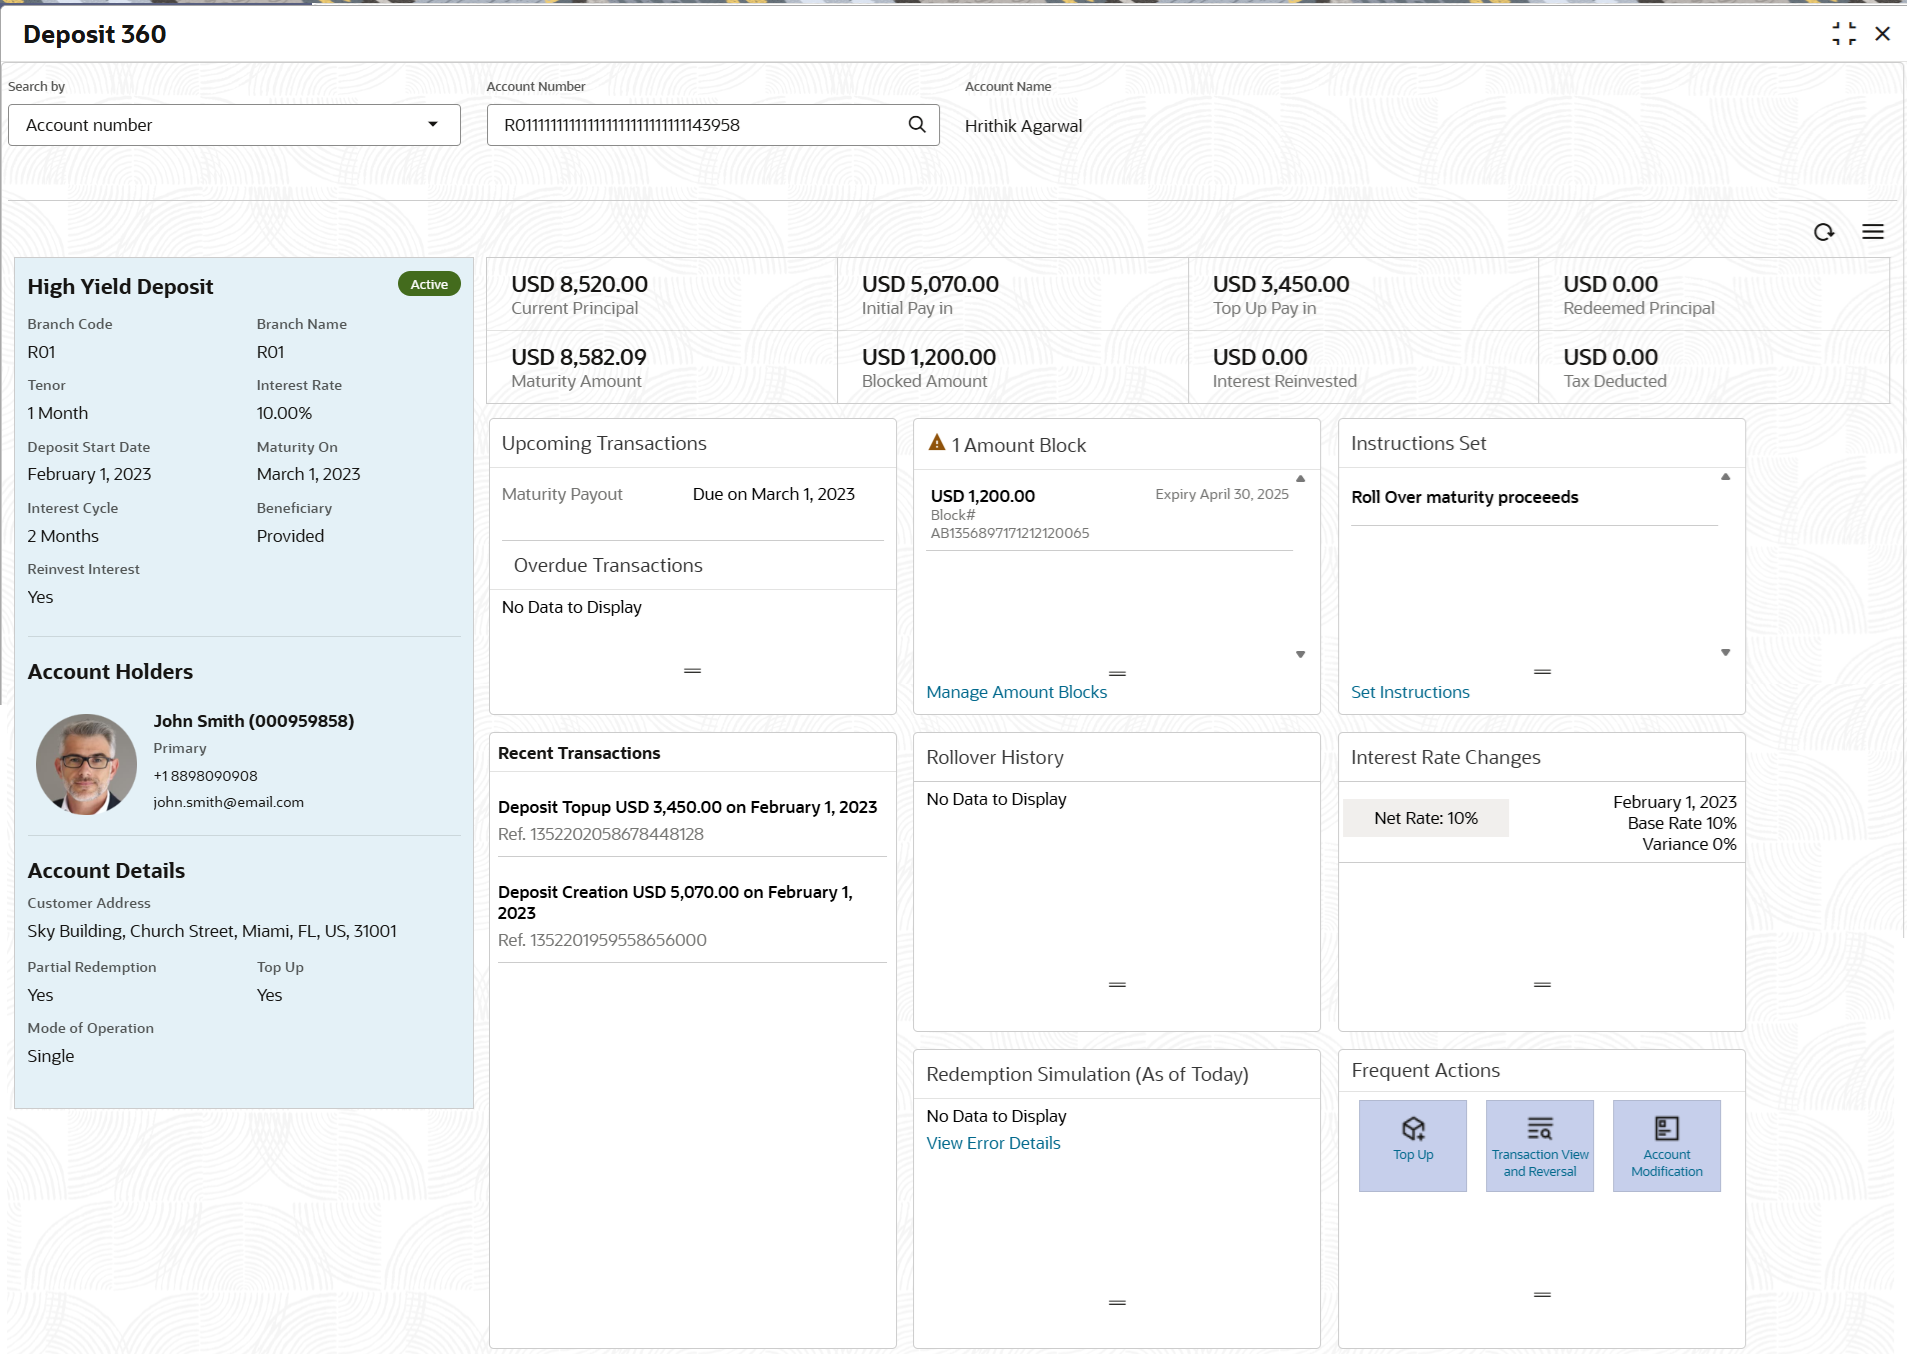Open Transaction View and Reversal
Viewport: 1907px width, 1354px height.
pos(1539,1145)
